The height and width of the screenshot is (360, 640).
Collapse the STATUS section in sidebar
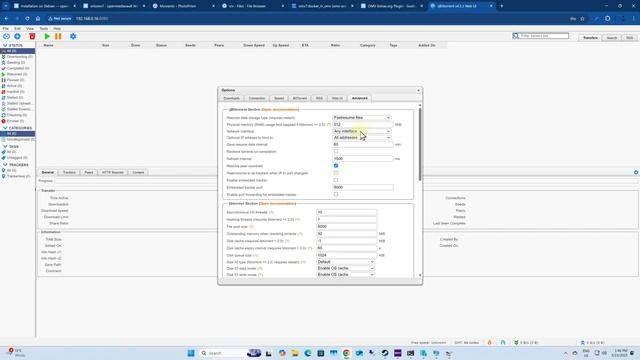5,45
